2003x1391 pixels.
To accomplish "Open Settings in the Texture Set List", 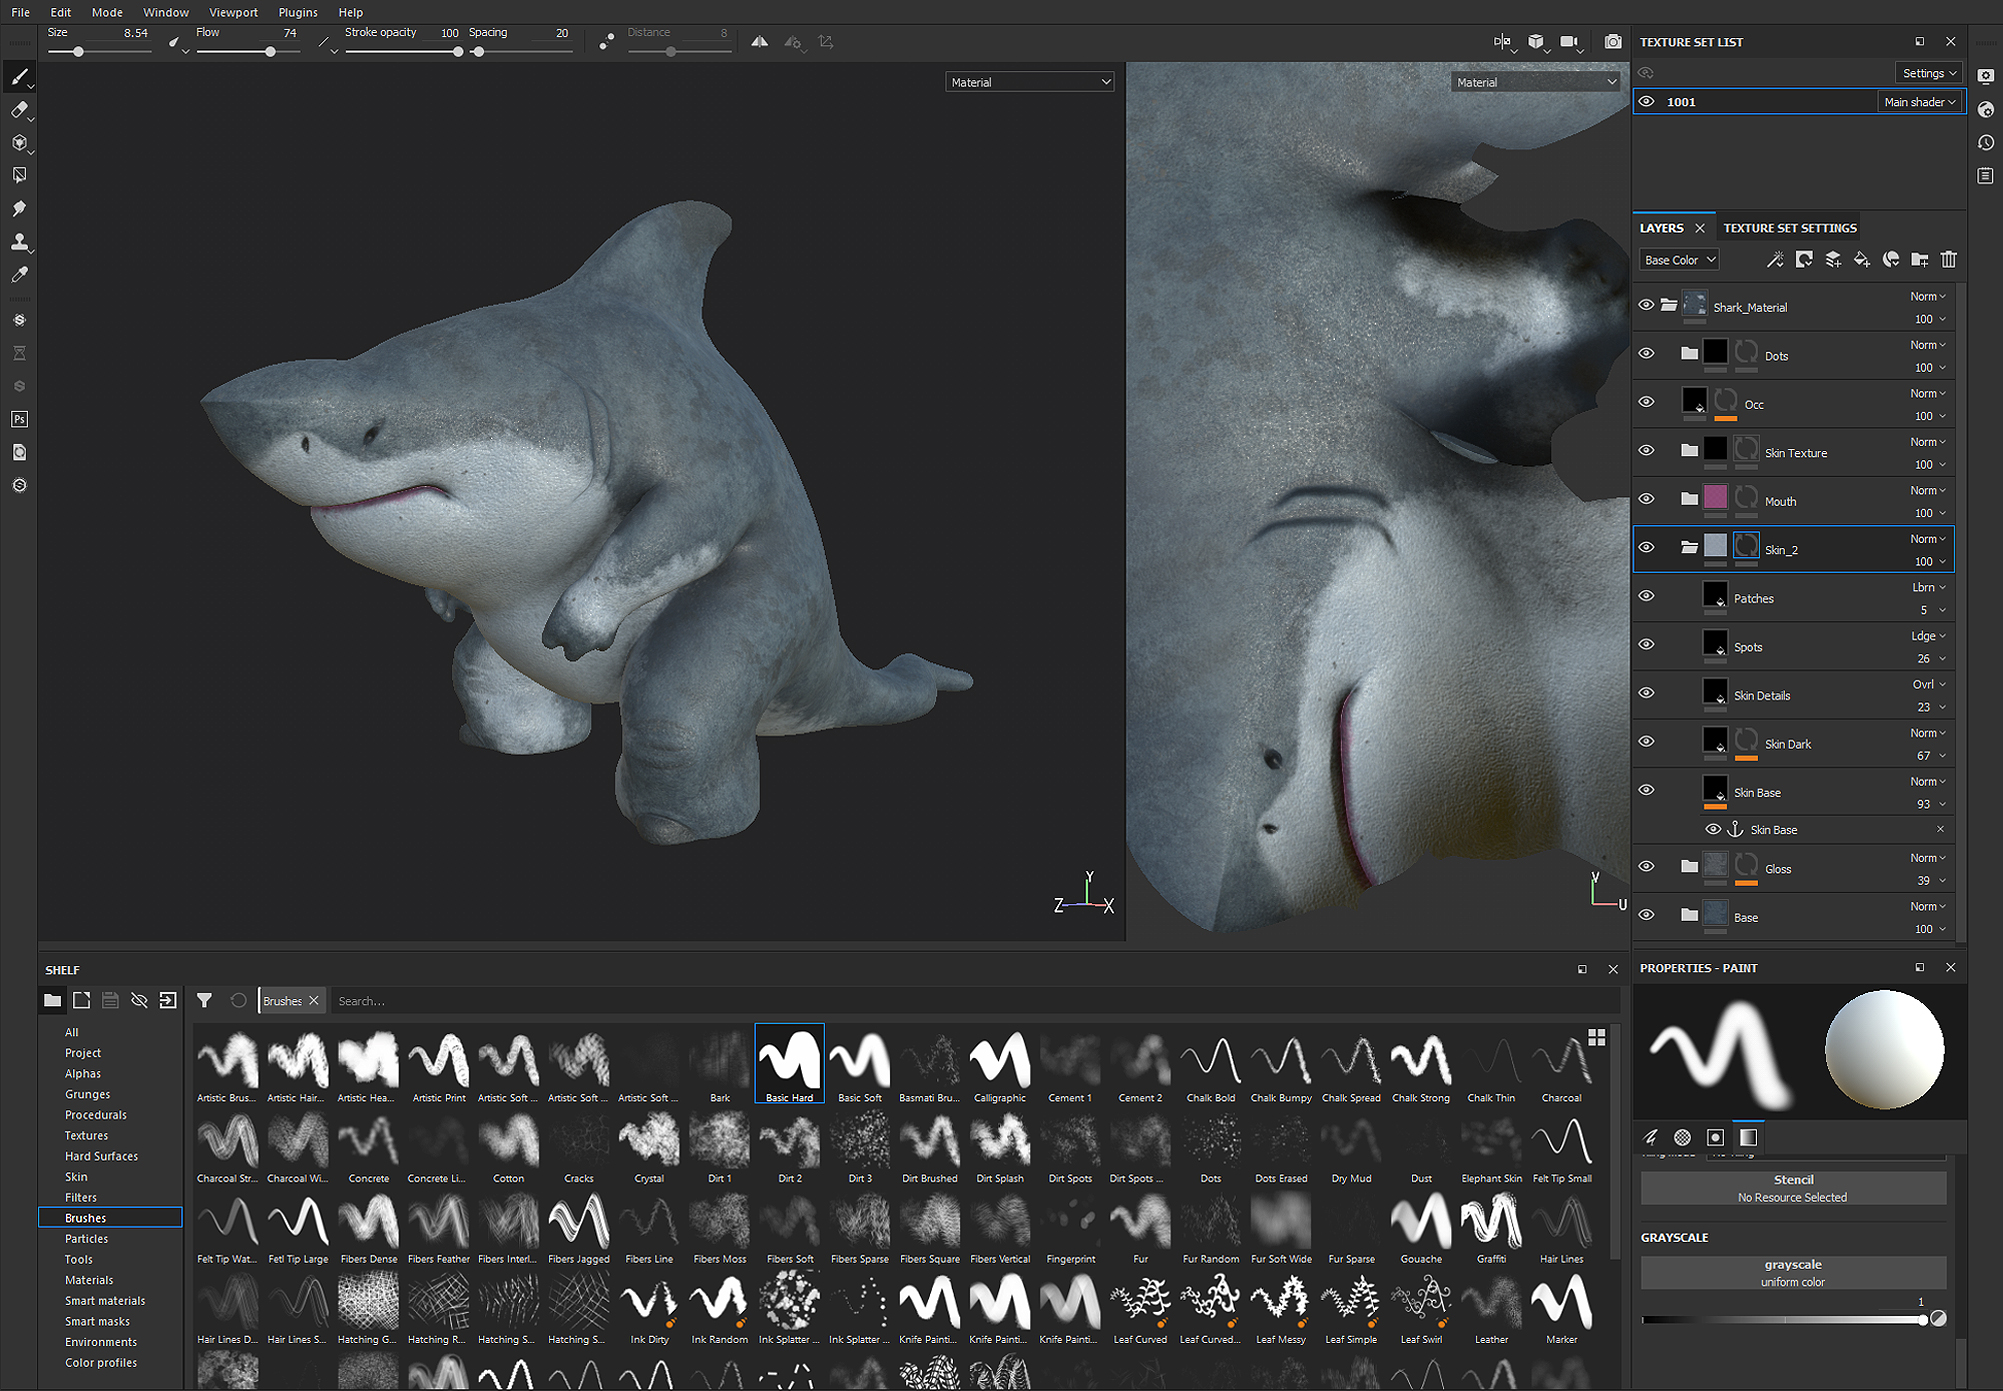I will [1928, 72].
